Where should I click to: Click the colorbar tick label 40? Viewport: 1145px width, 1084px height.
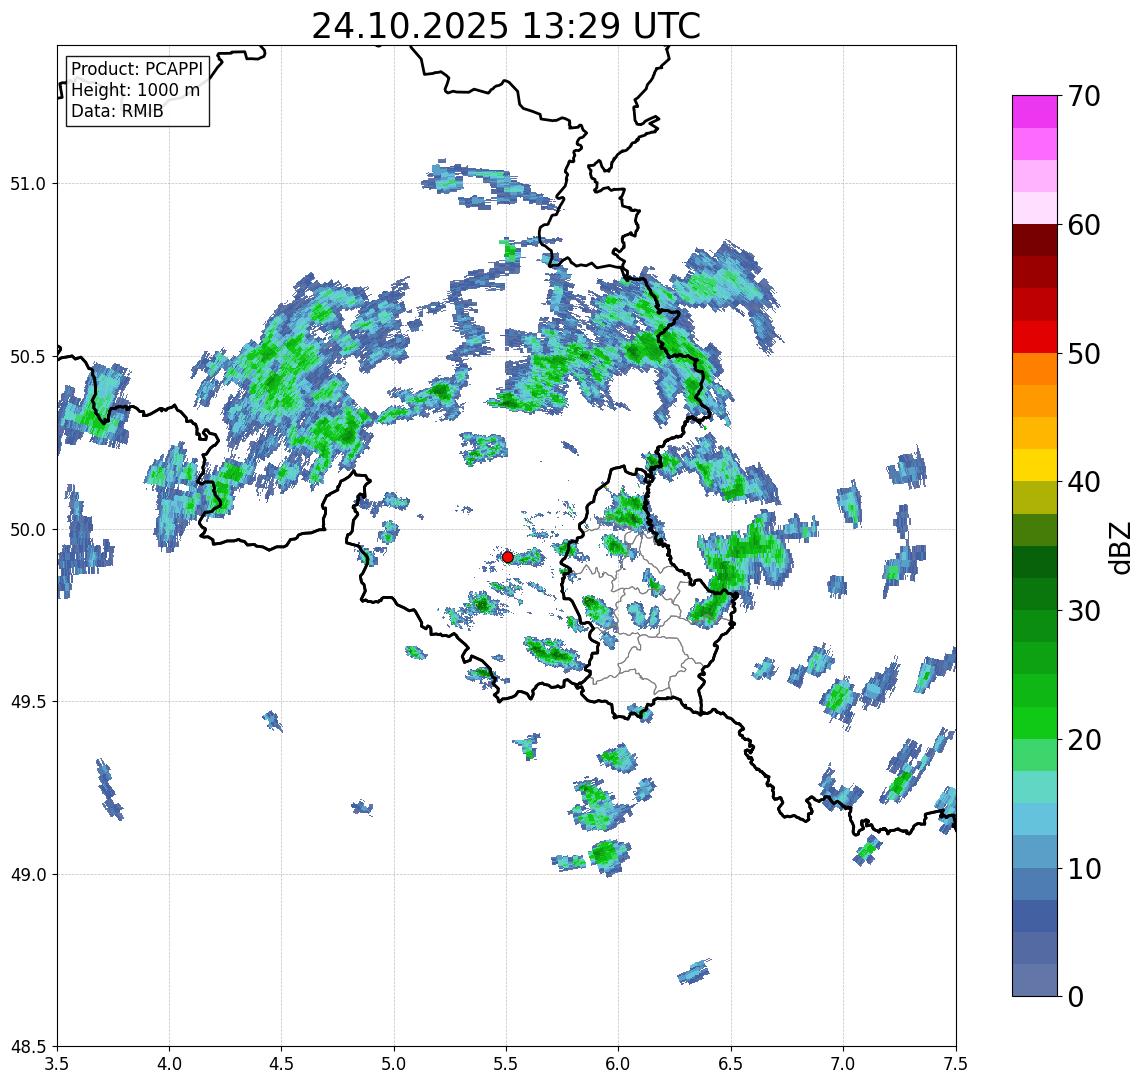1084,482
